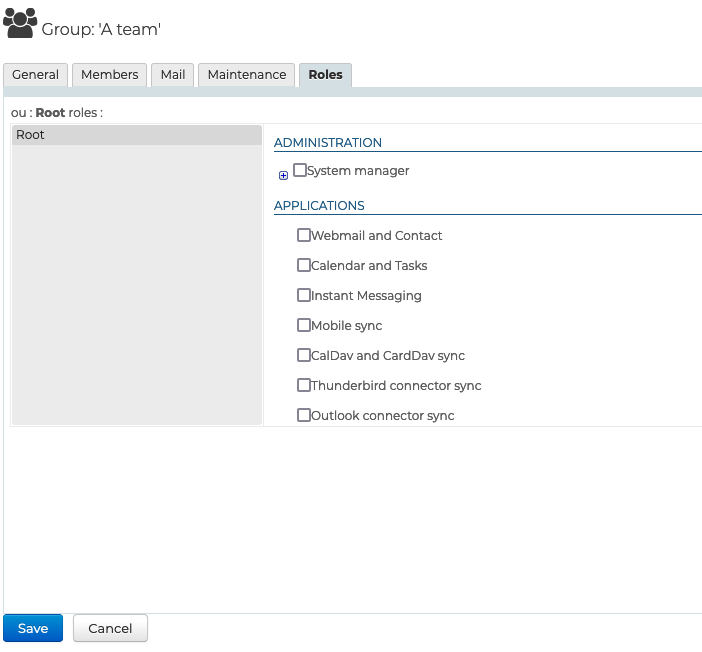
Task: Enable Thunderbird connector sync
Action: (304, 386)
